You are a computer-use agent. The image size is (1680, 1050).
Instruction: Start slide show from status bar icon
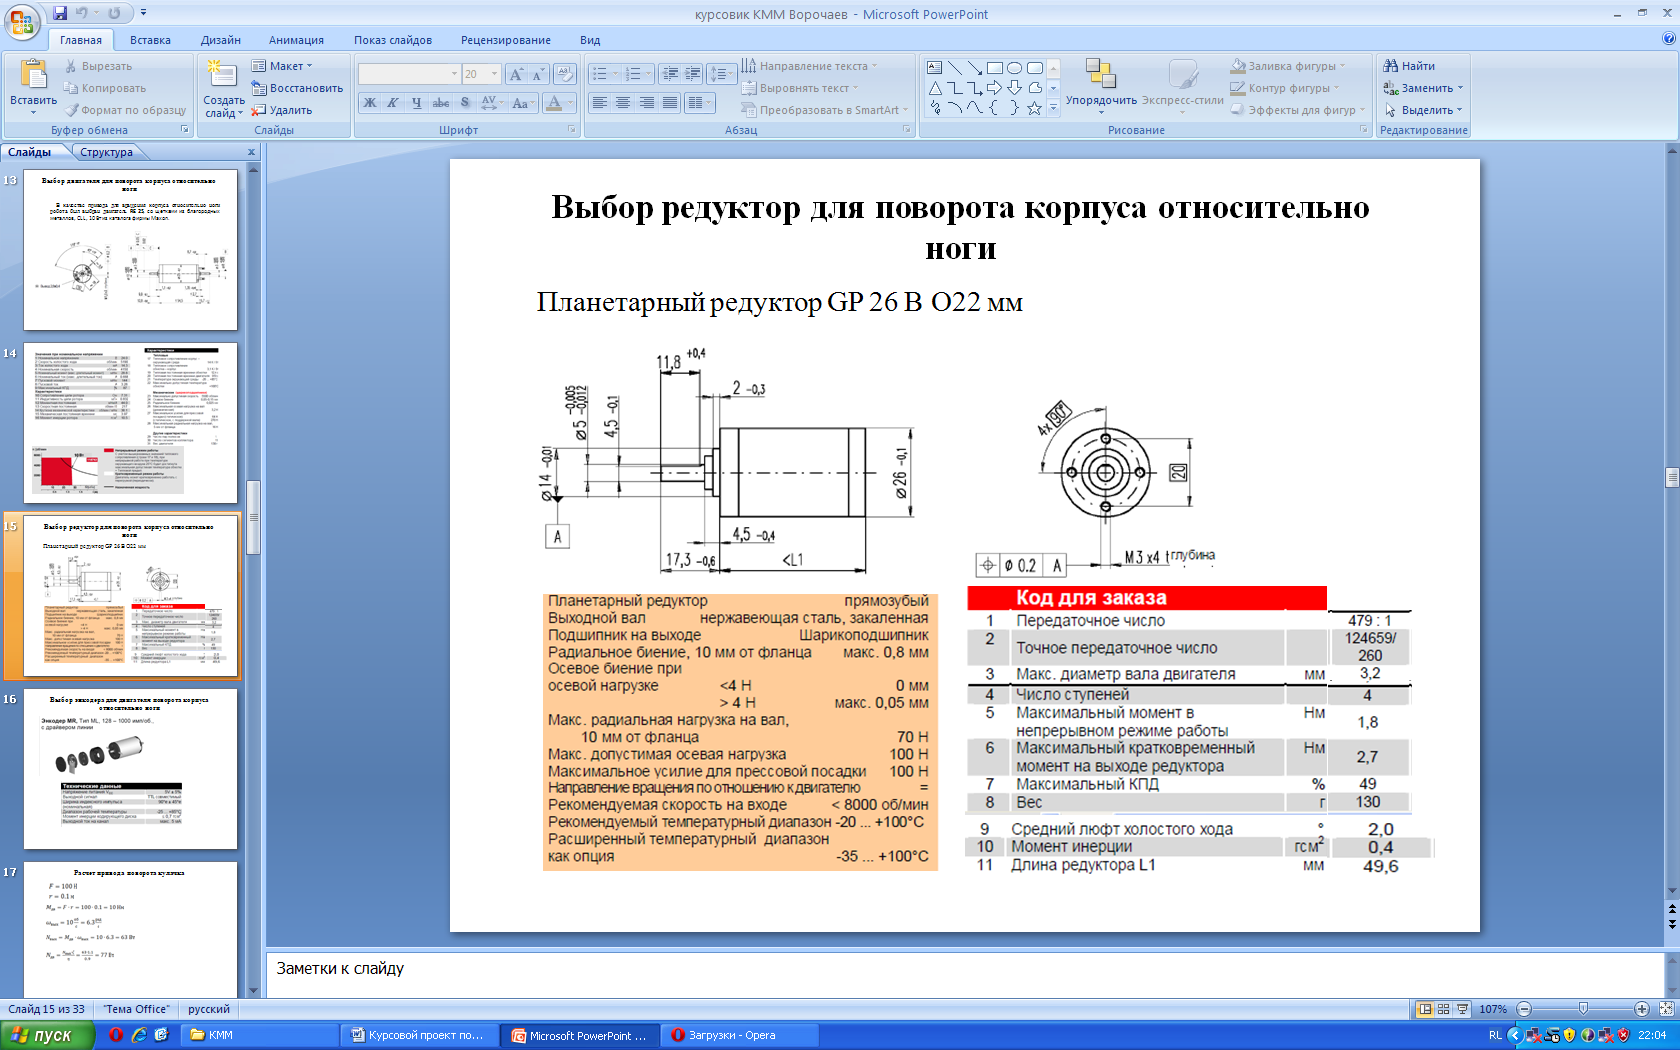pyautogui.click(x=1462, y=1009)
